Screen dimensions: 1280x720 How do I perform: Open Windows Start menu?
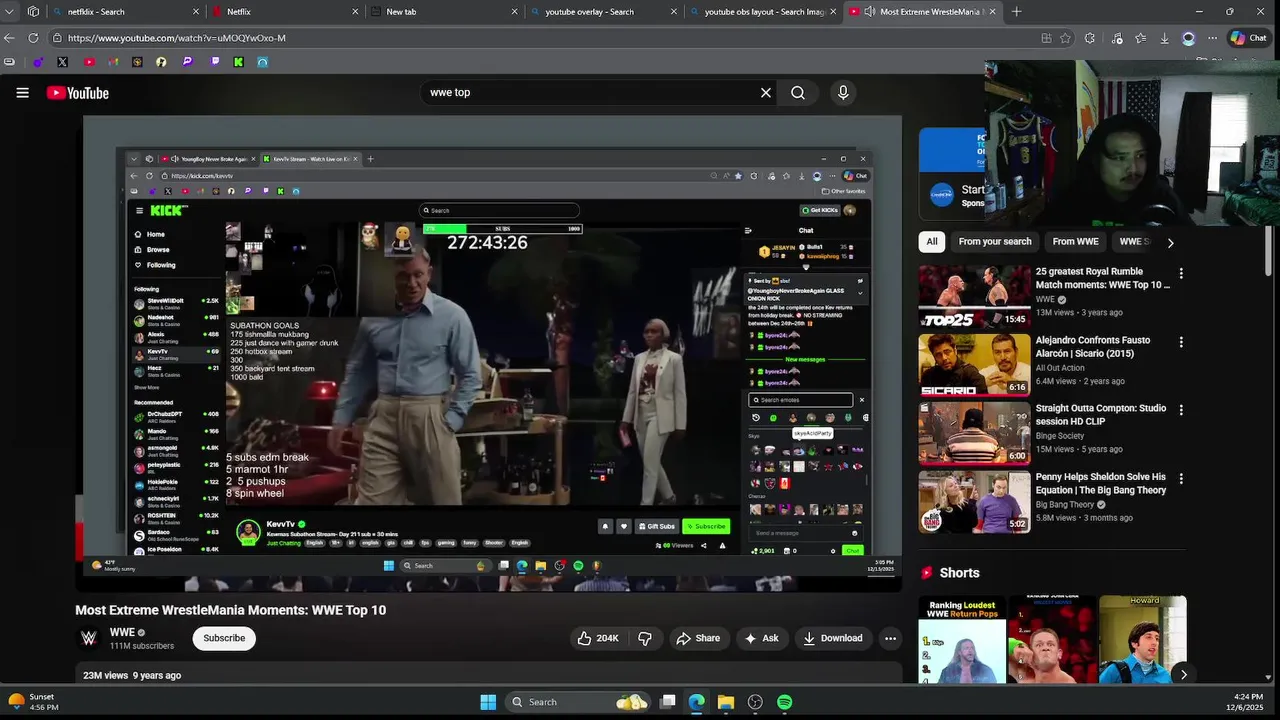488,702
